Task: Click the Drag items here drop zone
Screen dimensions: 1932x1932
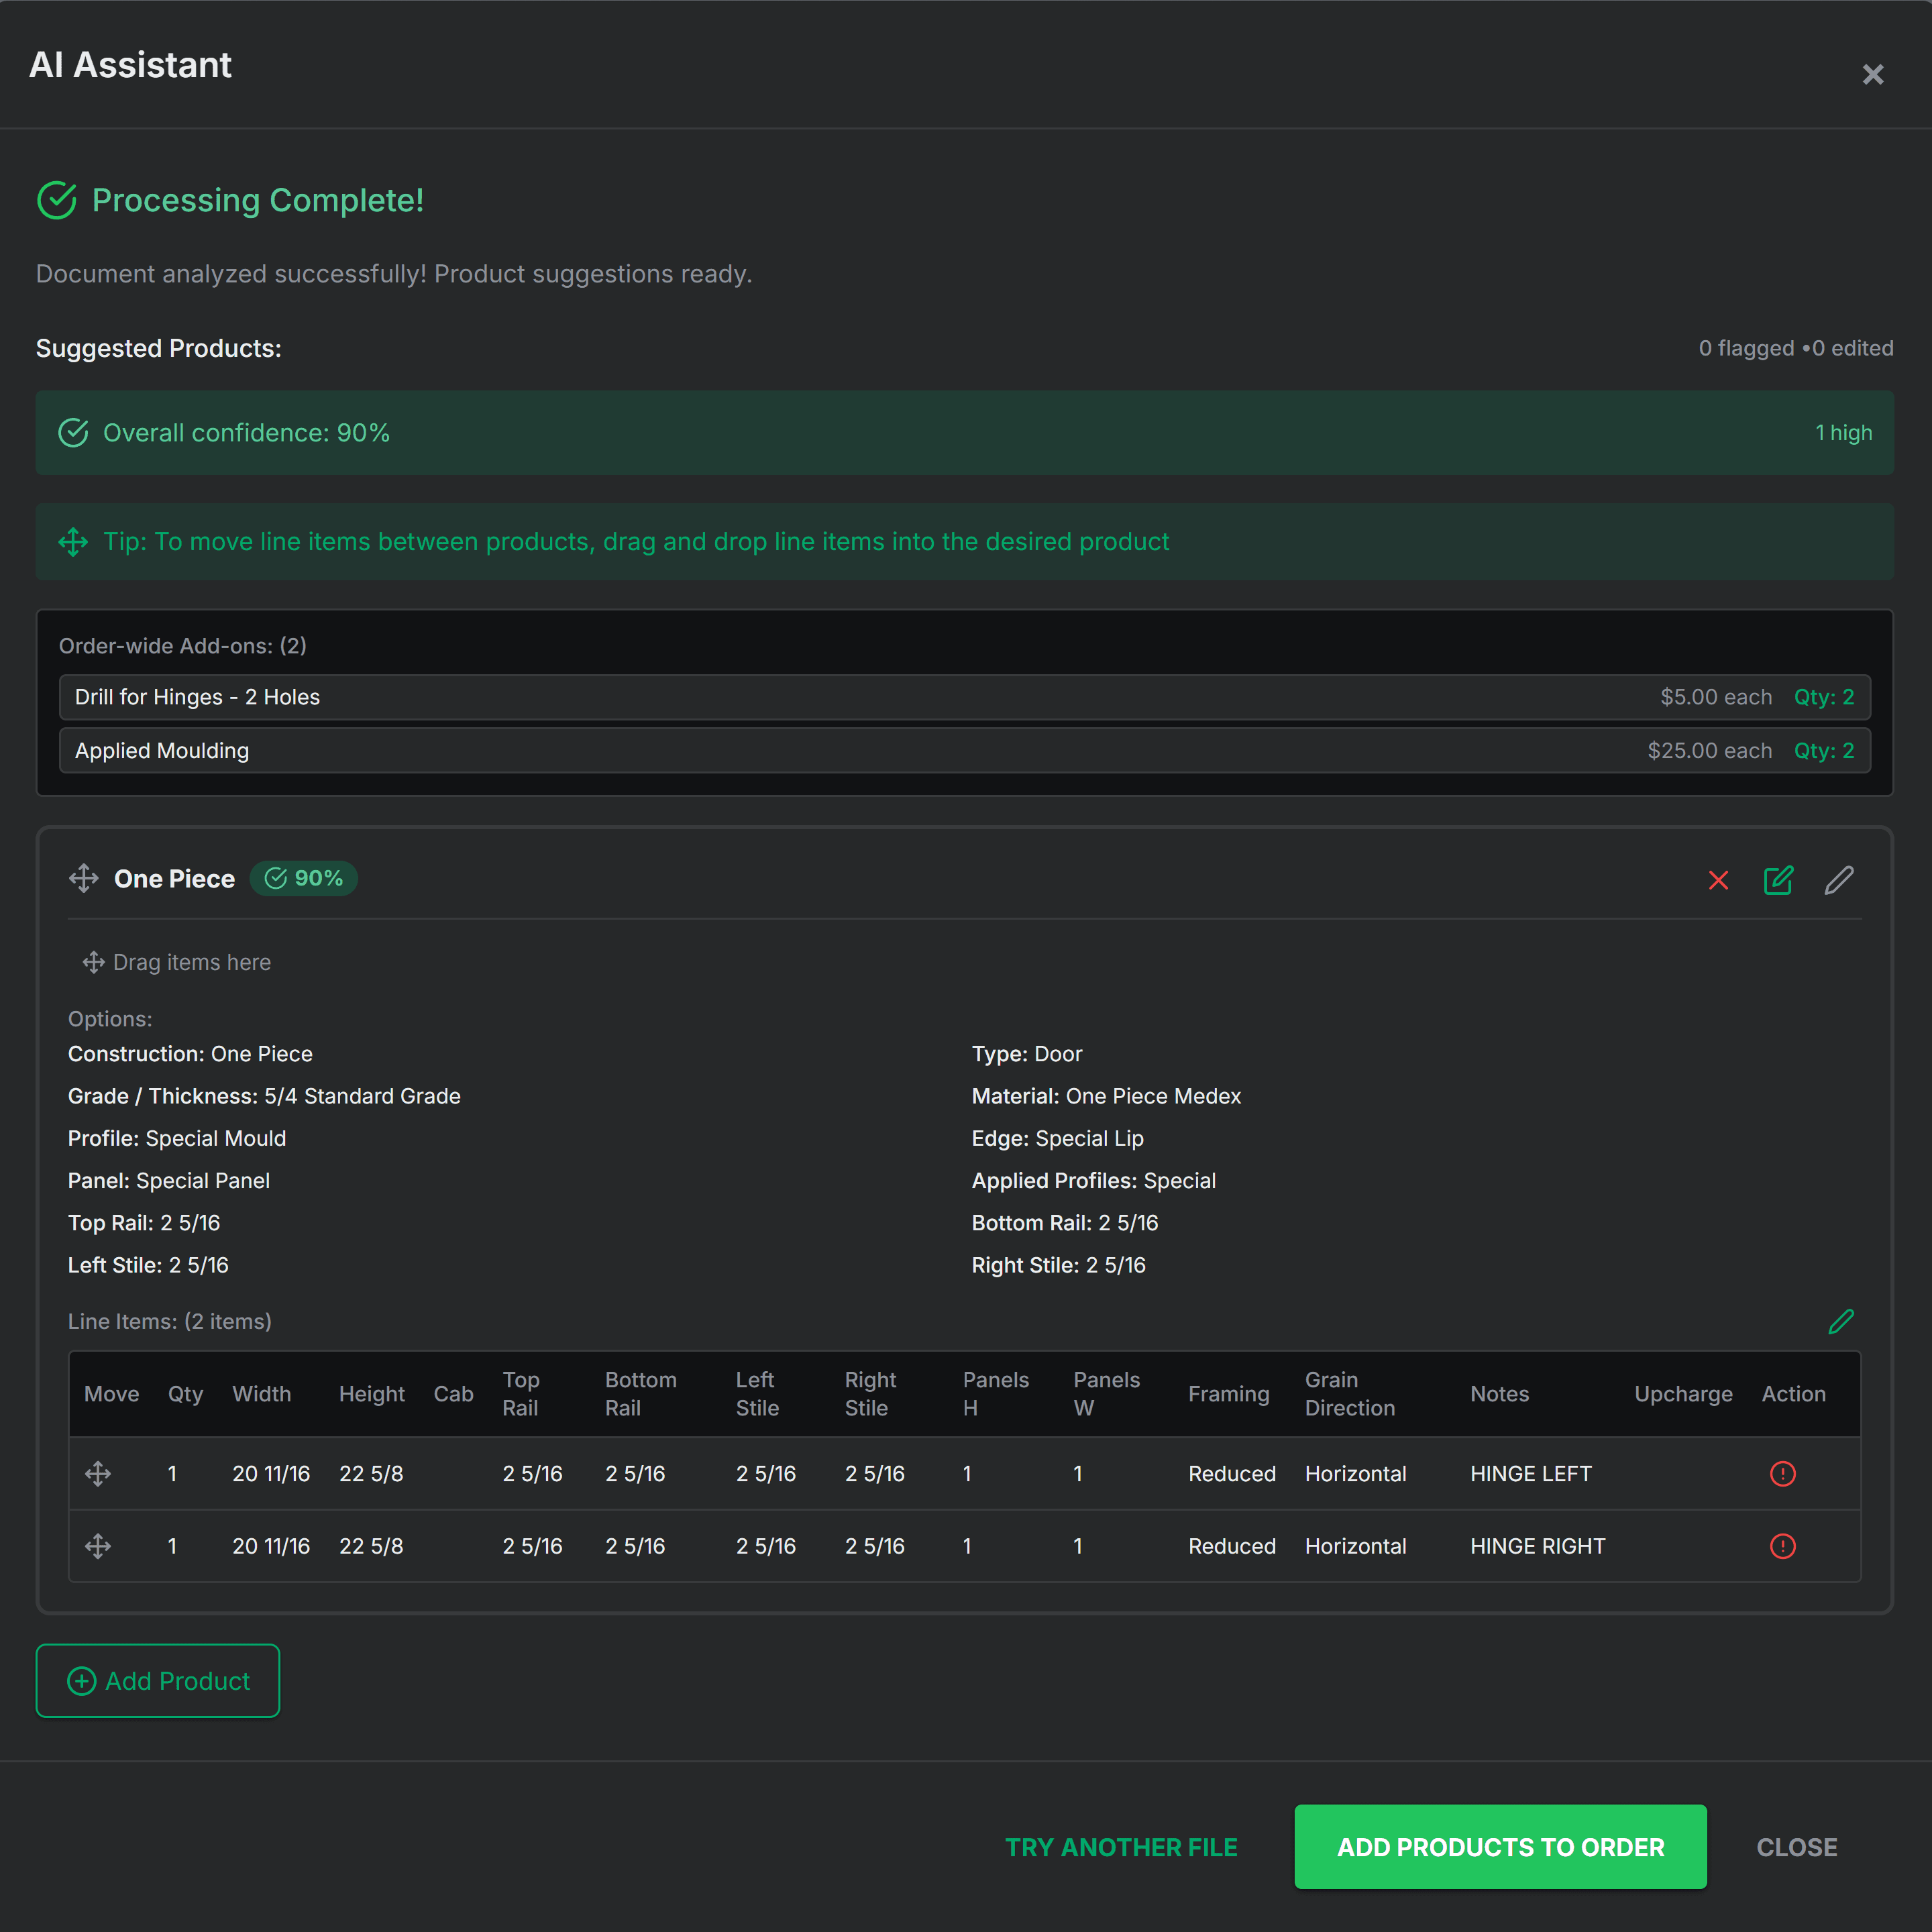Action: point(176,962)
